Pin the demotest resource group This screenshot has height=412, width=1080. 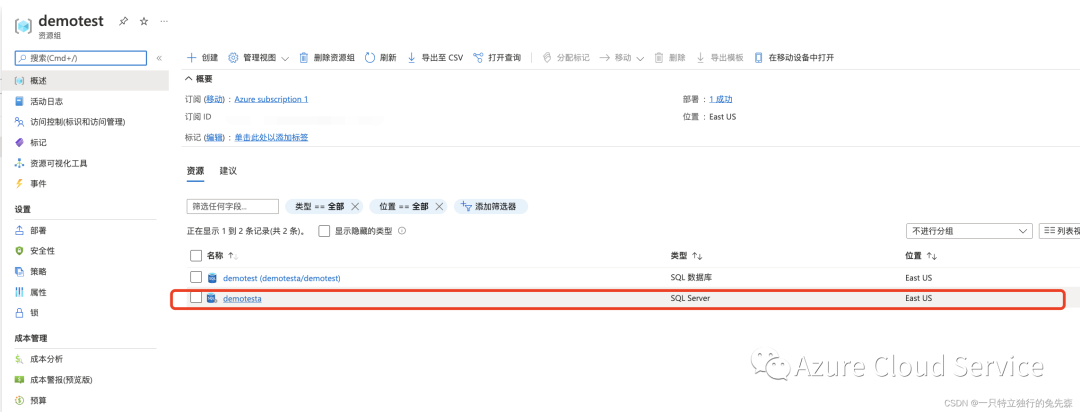[123, 21]
